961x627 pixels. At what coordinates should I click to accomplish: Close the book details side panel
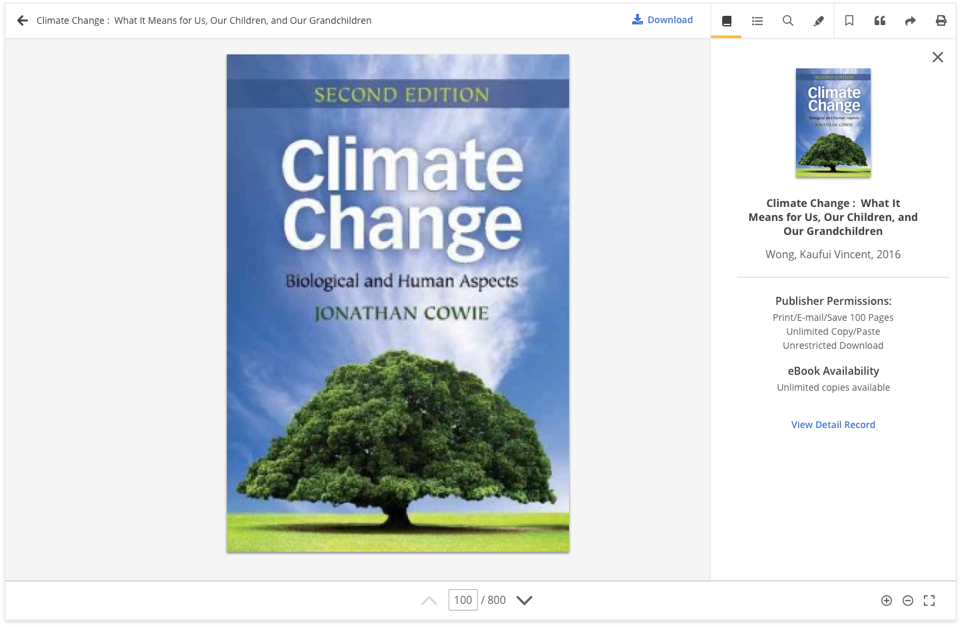937,57
